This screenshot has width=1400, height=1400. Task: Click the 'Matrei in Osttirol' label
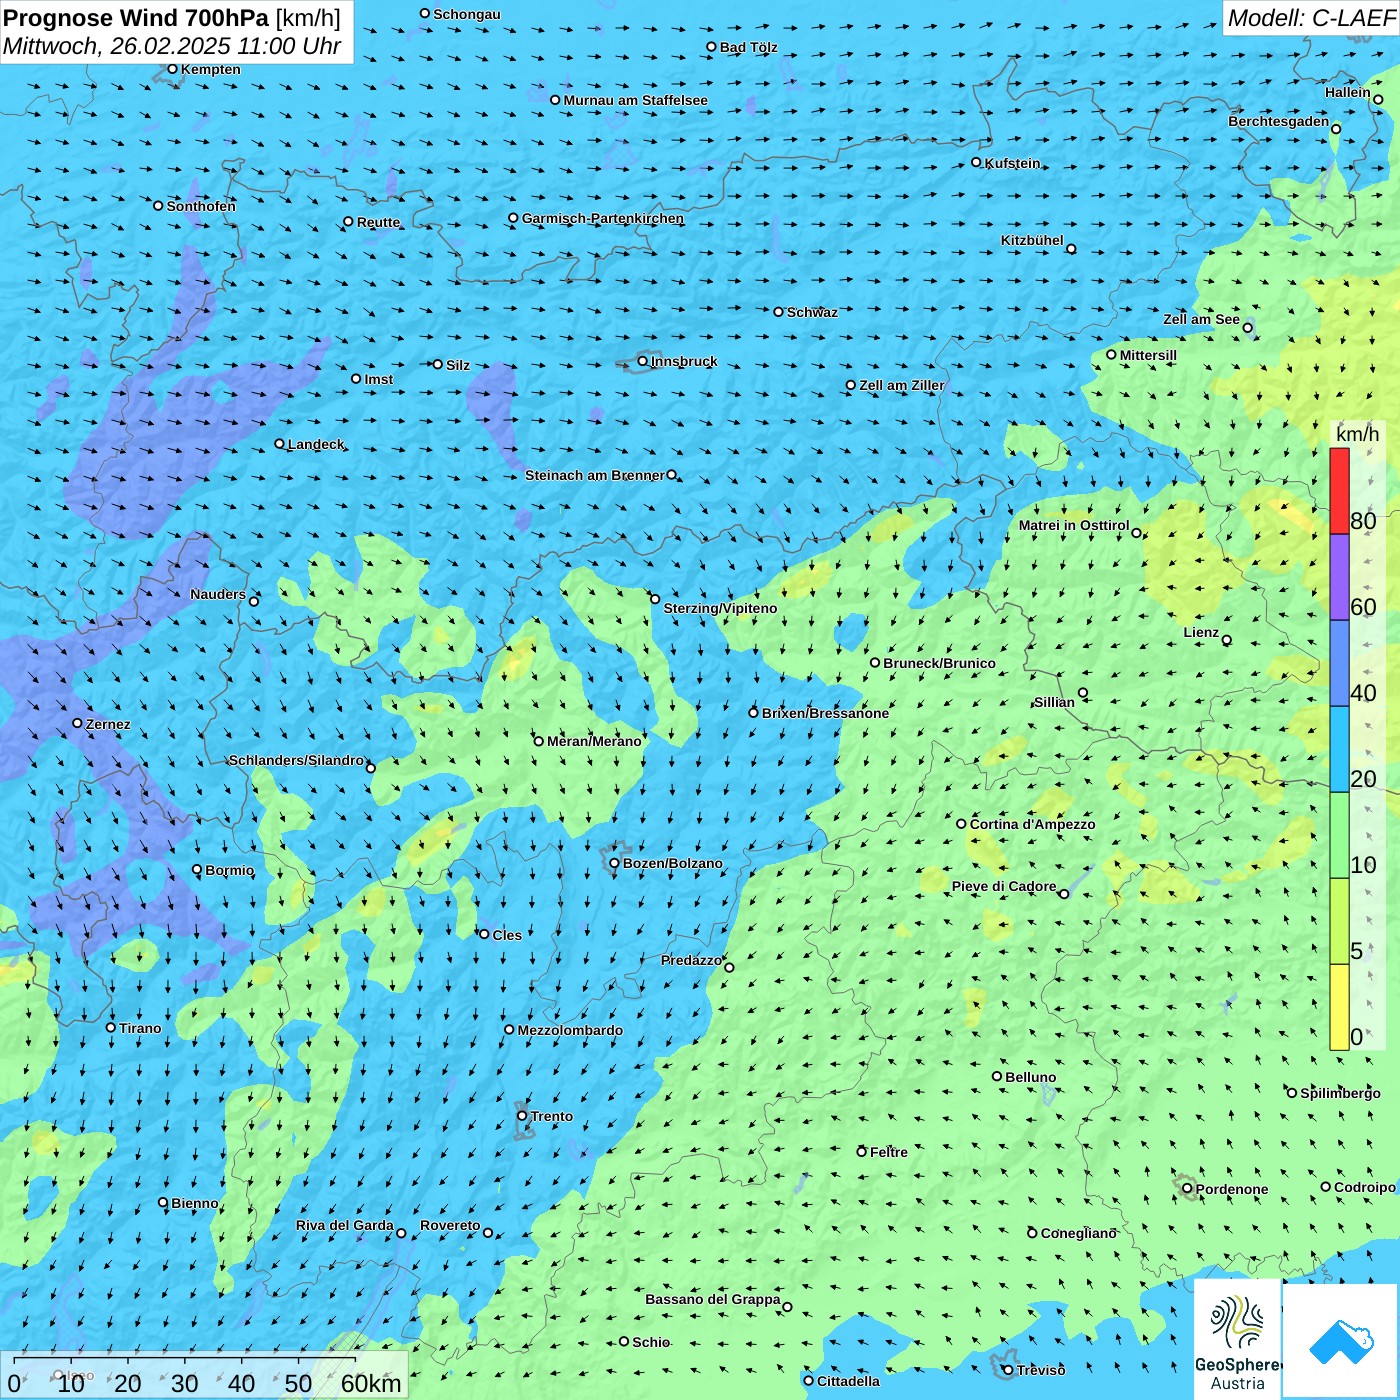click(x=1074, y=525)
